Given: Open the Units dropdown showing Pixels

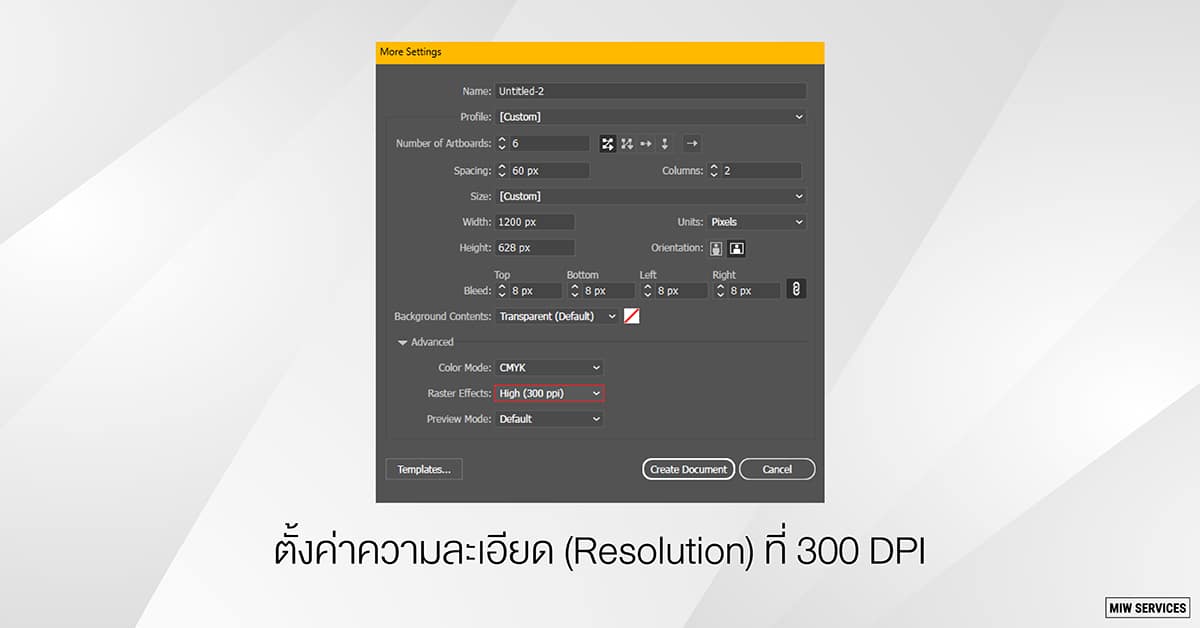Looking at the screenshot, I should [x=756, y=222].
